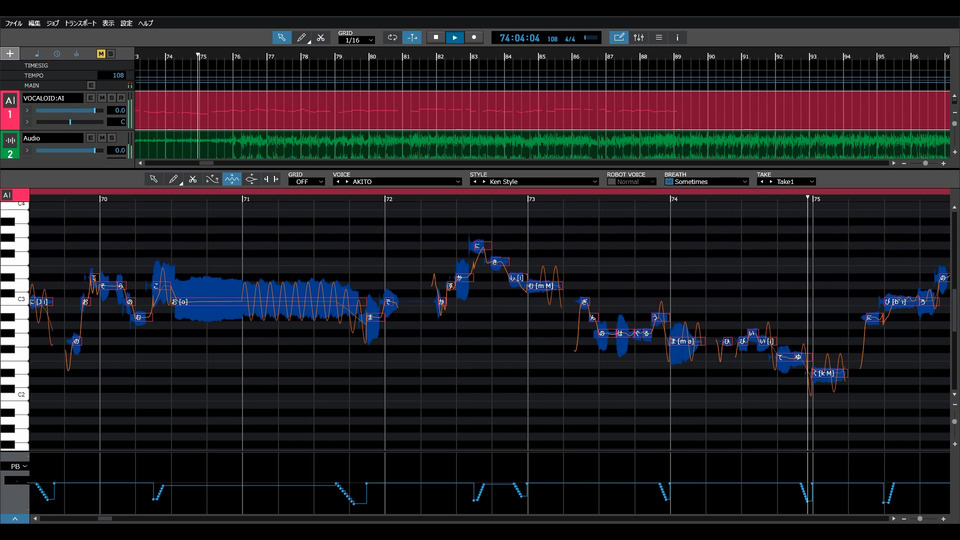The width and height of the screenshot is (960, 540).
Task: Click E button on Audio track
Action: pos(91,138)
